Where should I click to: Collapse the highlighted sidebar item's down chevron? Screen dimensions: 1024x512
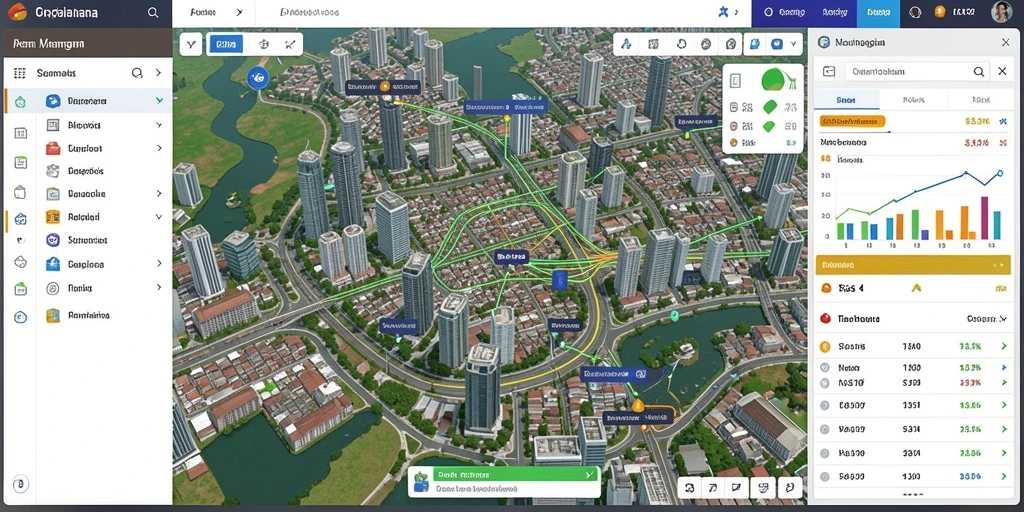coord(159,101)
